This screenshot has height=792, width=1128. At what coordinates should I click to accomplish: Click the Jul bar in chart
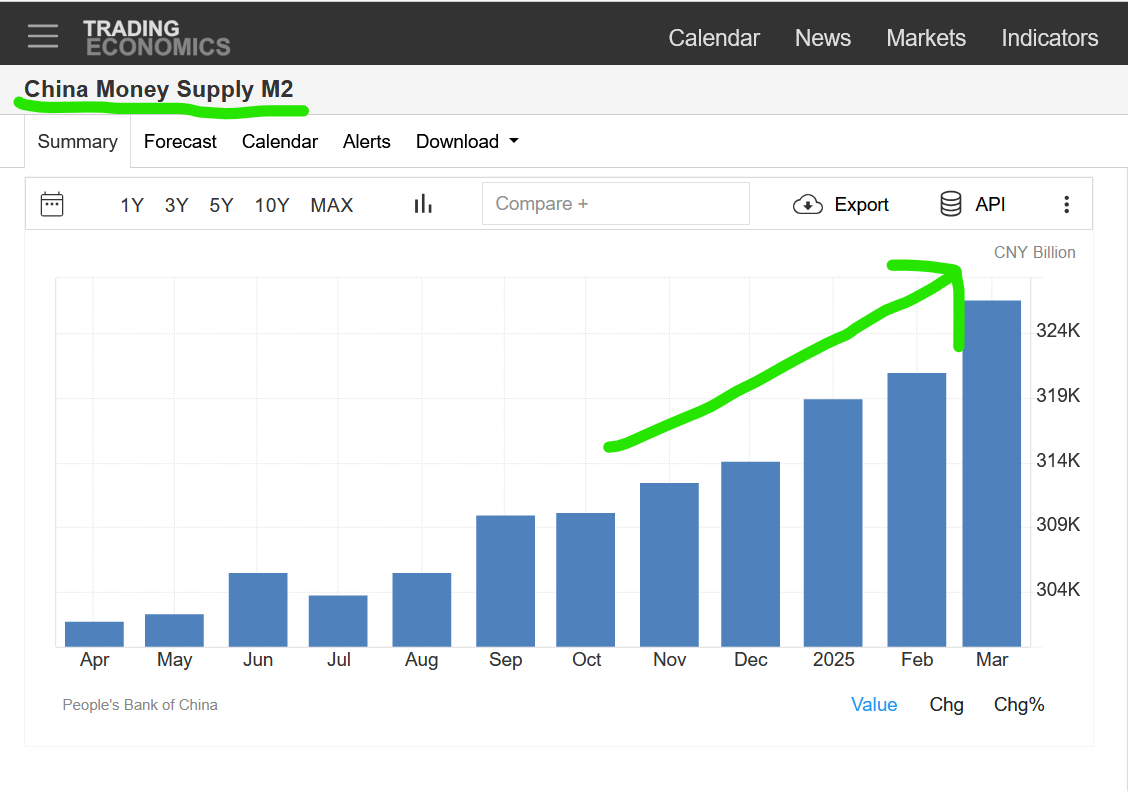(x=338, y=622)
